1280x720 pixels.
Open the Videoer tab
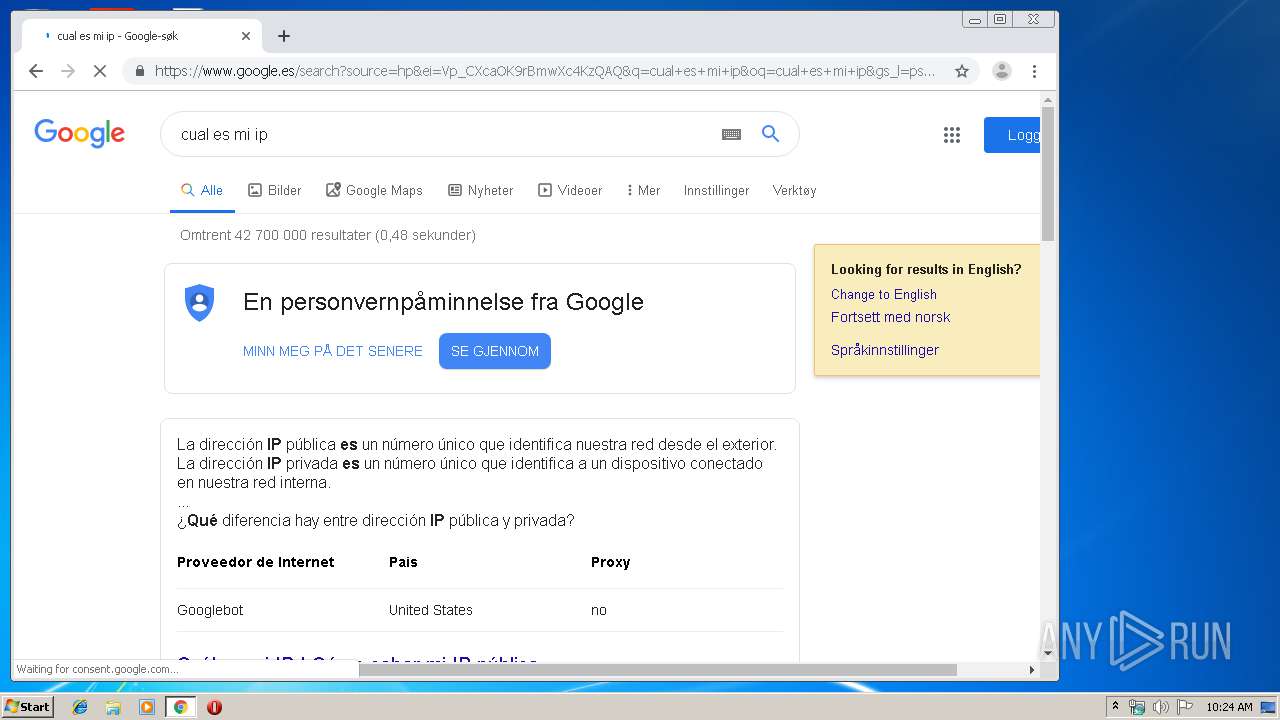tap(570, 190)
